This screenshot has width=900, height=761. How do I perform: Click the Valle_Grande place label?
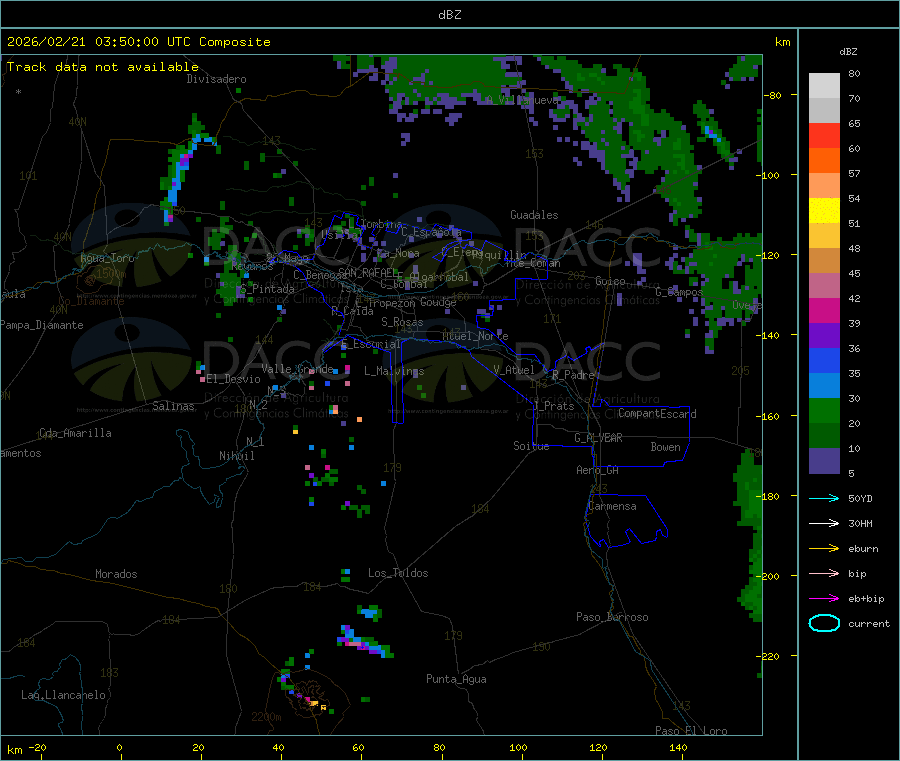tap(297, 369)
